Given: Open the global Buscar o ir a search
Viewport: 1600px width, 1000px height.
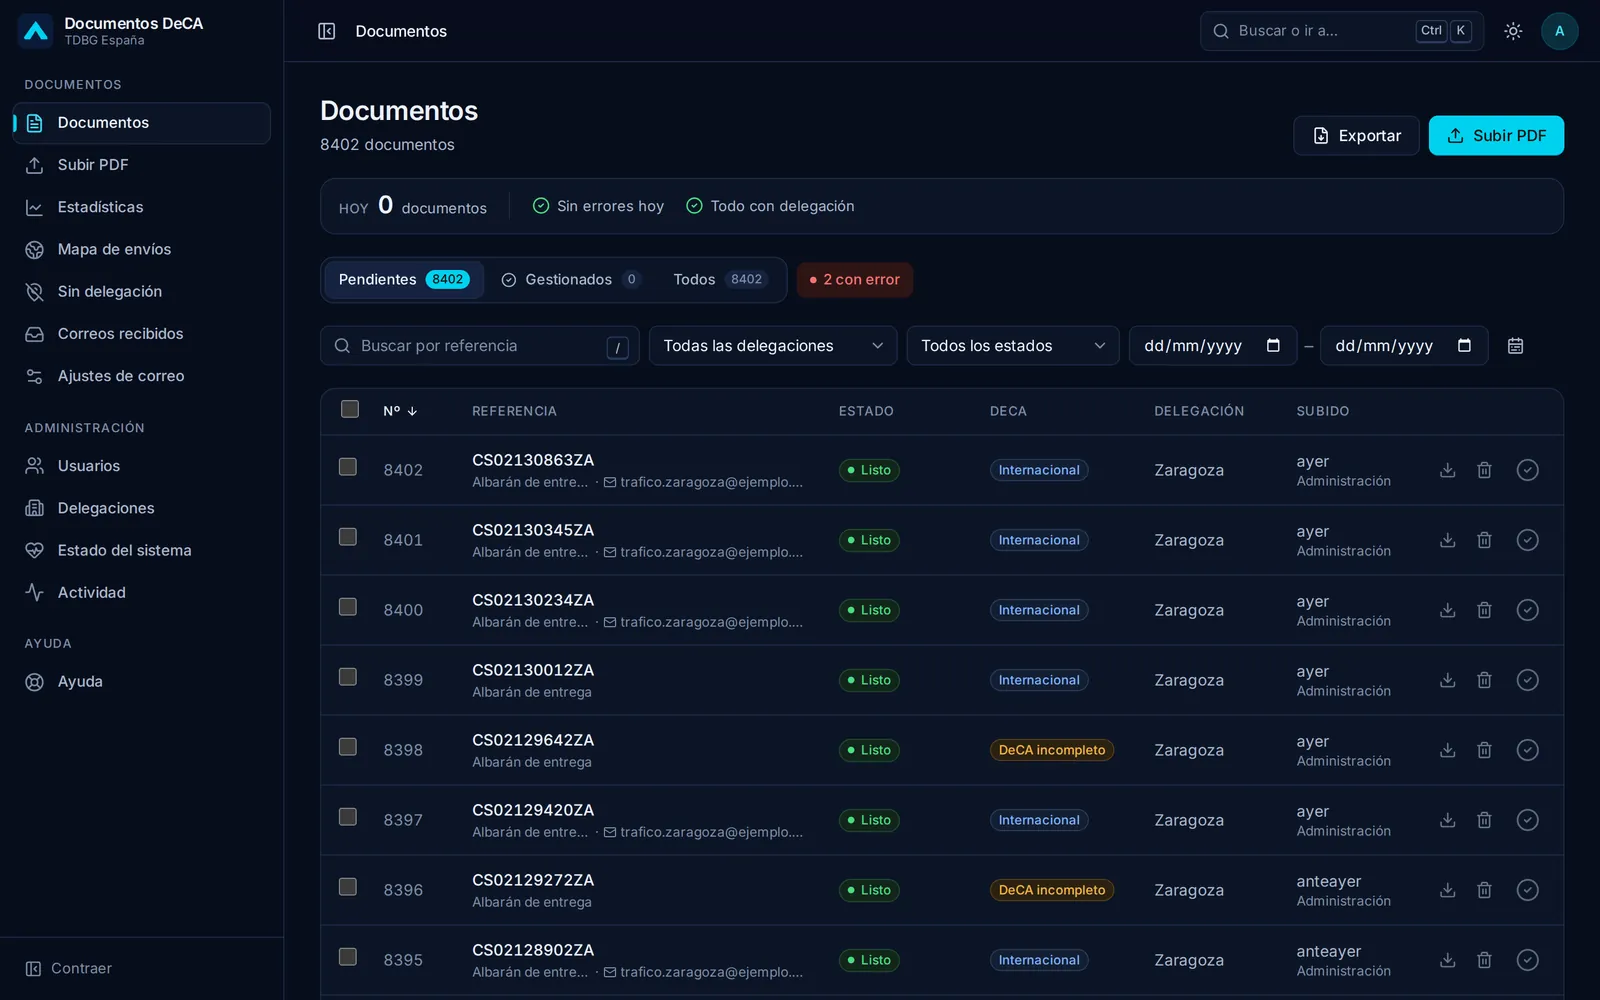Looking at the screenshot, I should (1342, 31).
